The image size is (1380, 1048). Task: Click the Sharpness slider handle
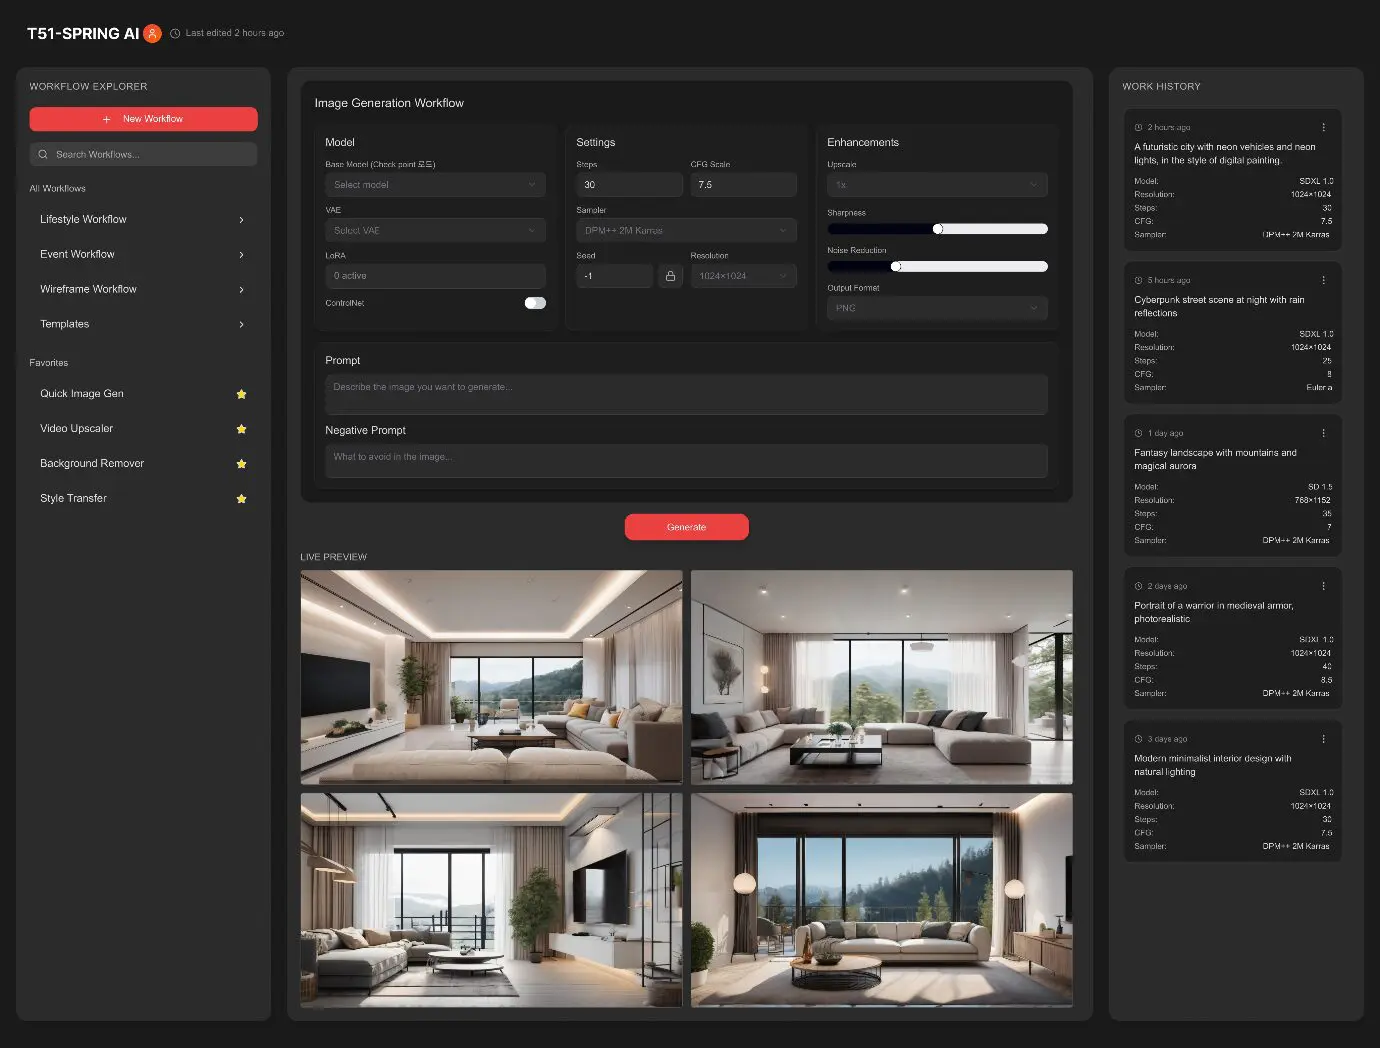(938, 229)
